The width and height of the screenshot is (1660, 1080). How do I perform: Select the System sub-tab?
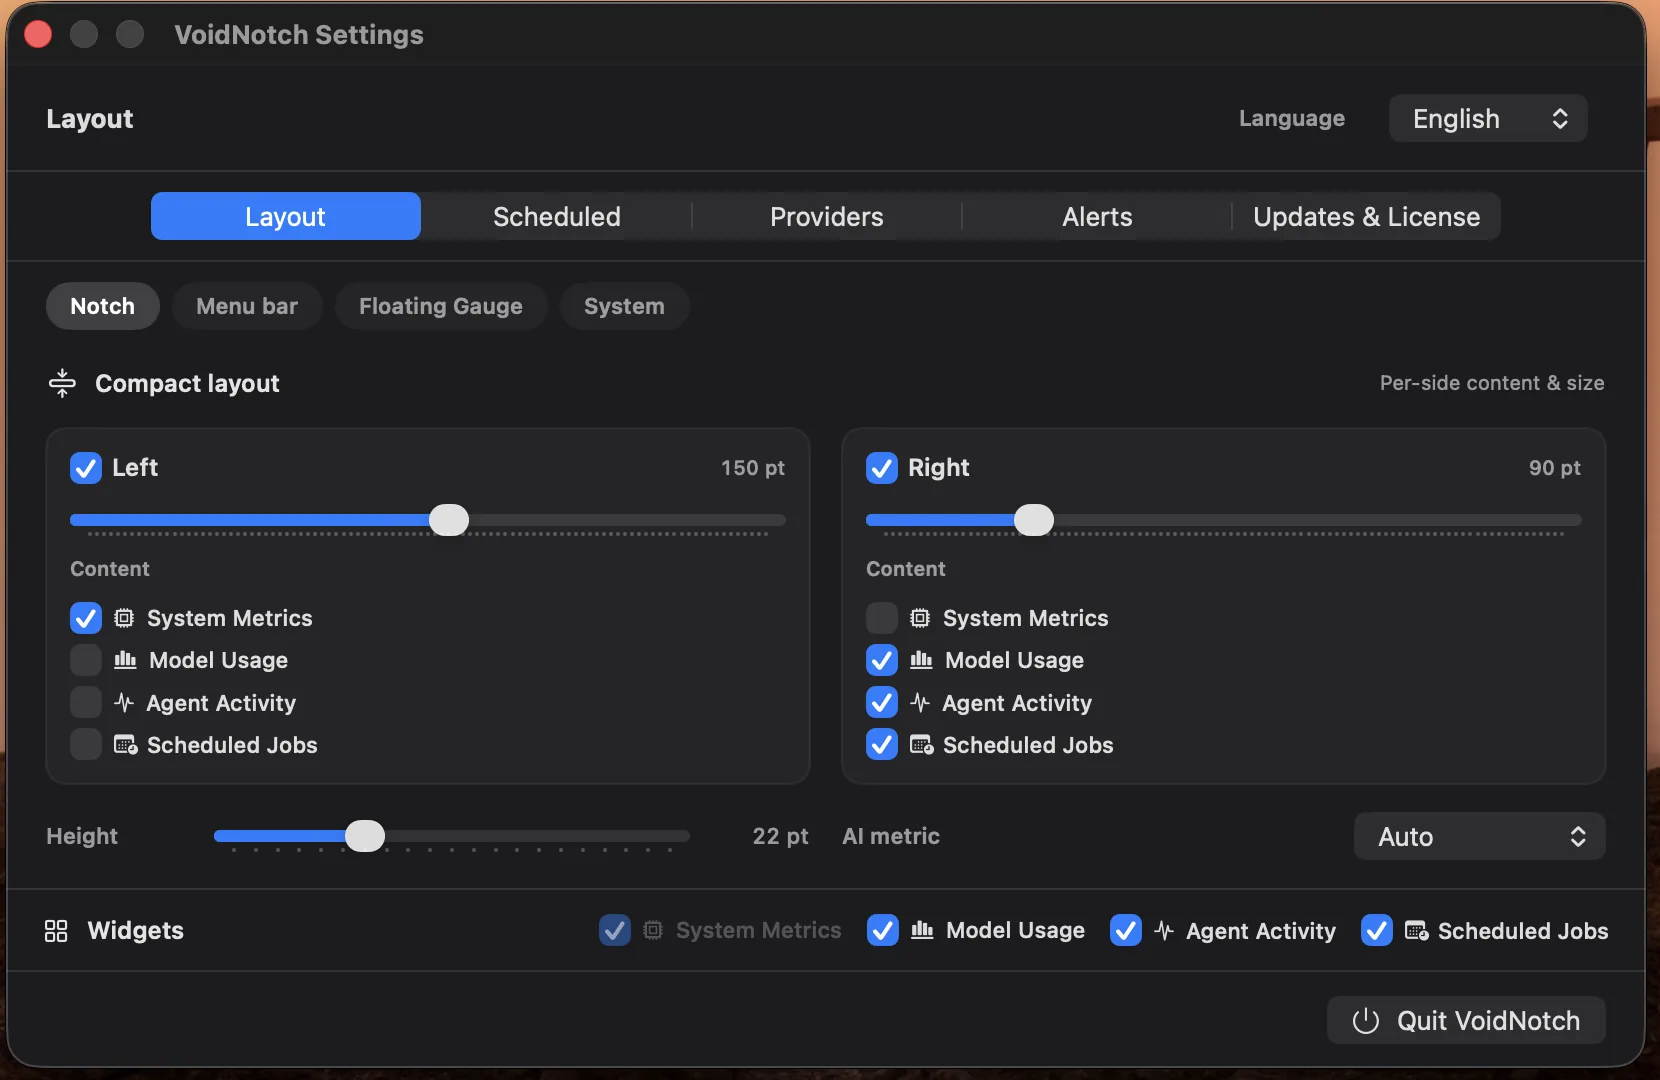point(624,306)
